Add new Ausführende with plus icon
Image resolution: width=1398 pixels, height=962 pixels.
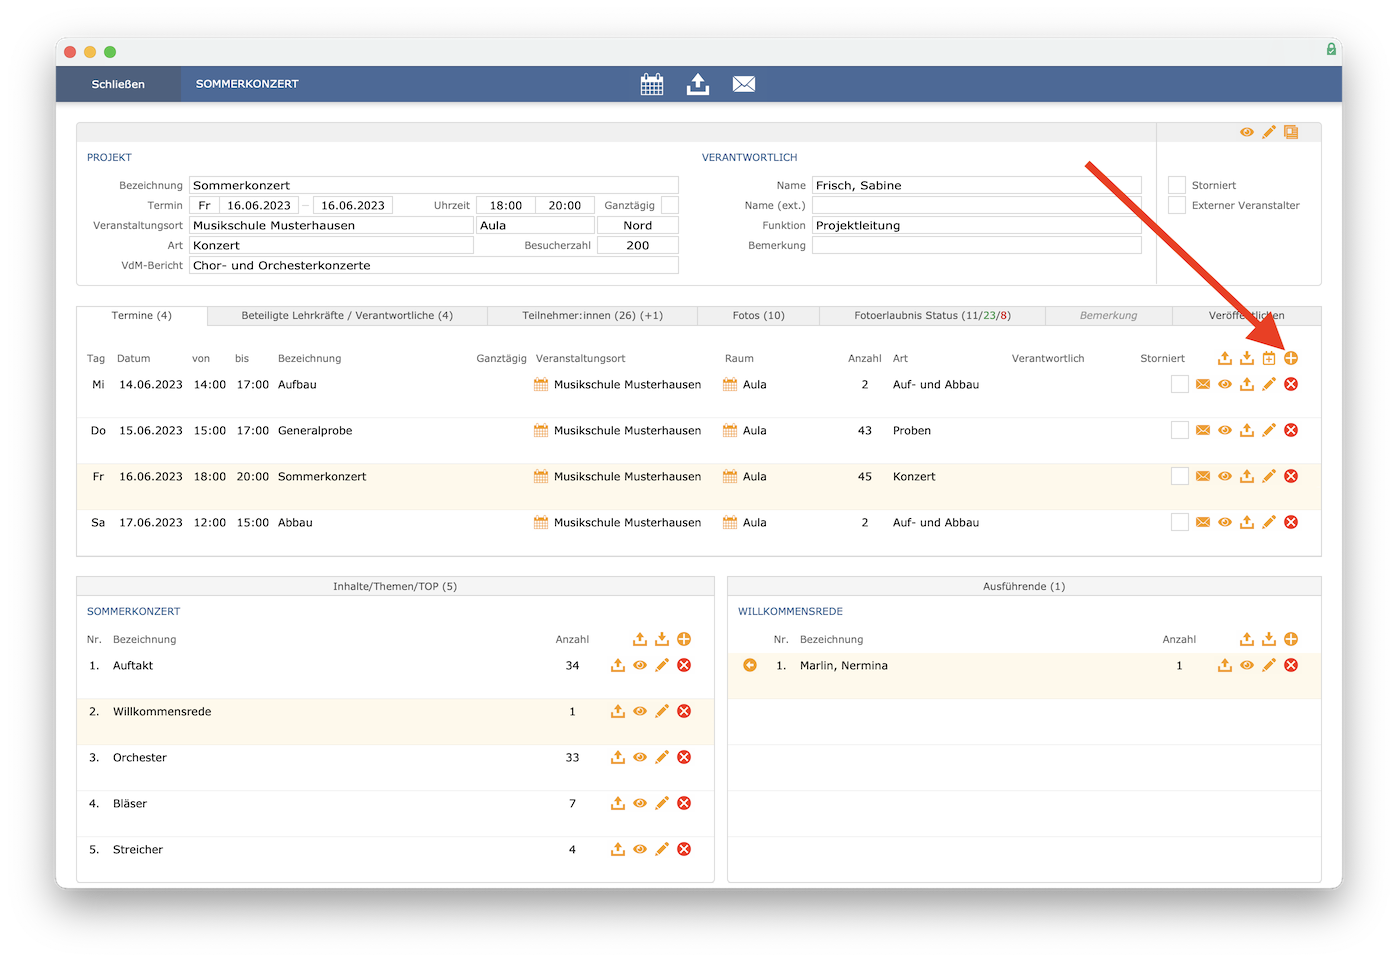pos(1291,639)
